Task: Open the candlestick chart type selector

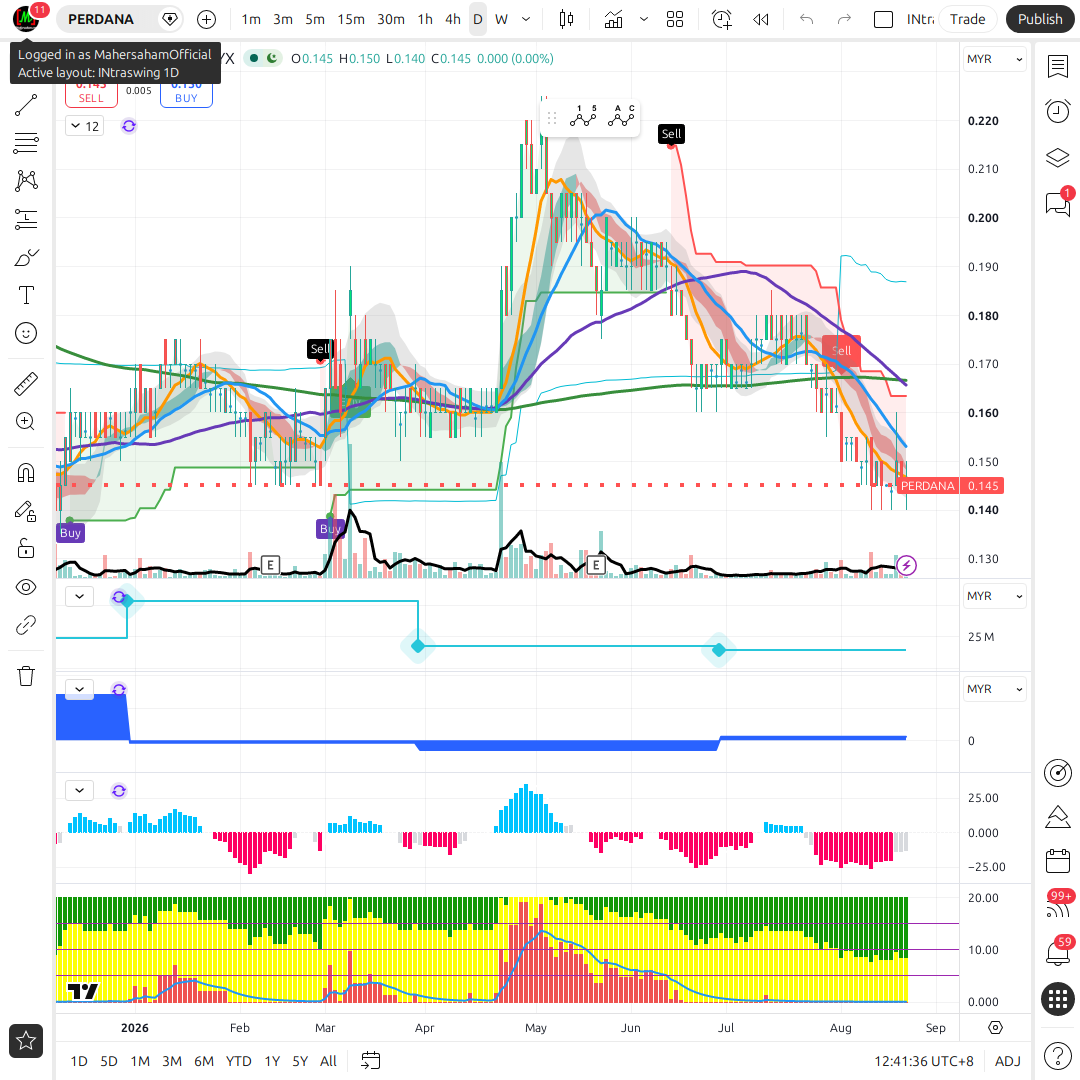Action: (566, 19)
